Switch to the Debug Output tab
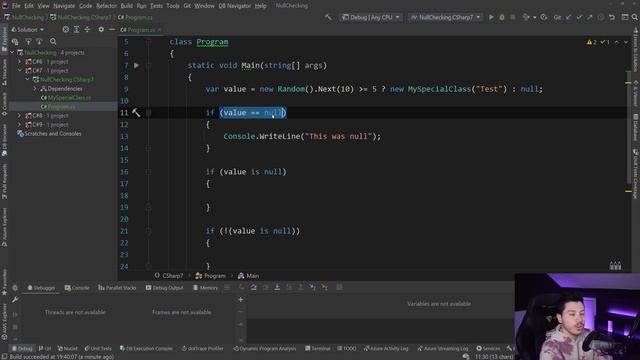 (164, 288)
